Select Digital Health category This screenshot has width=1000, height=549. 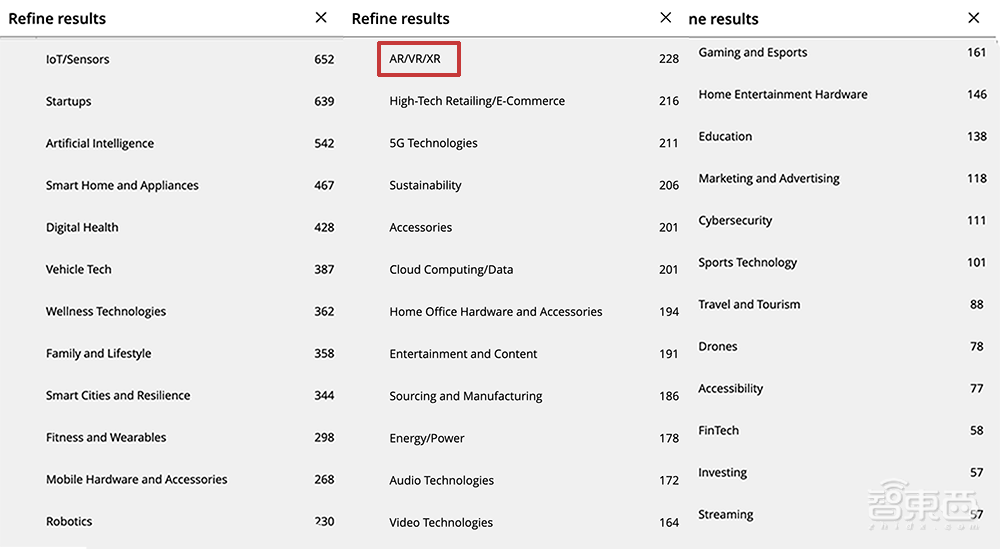[x=82, y=227]
